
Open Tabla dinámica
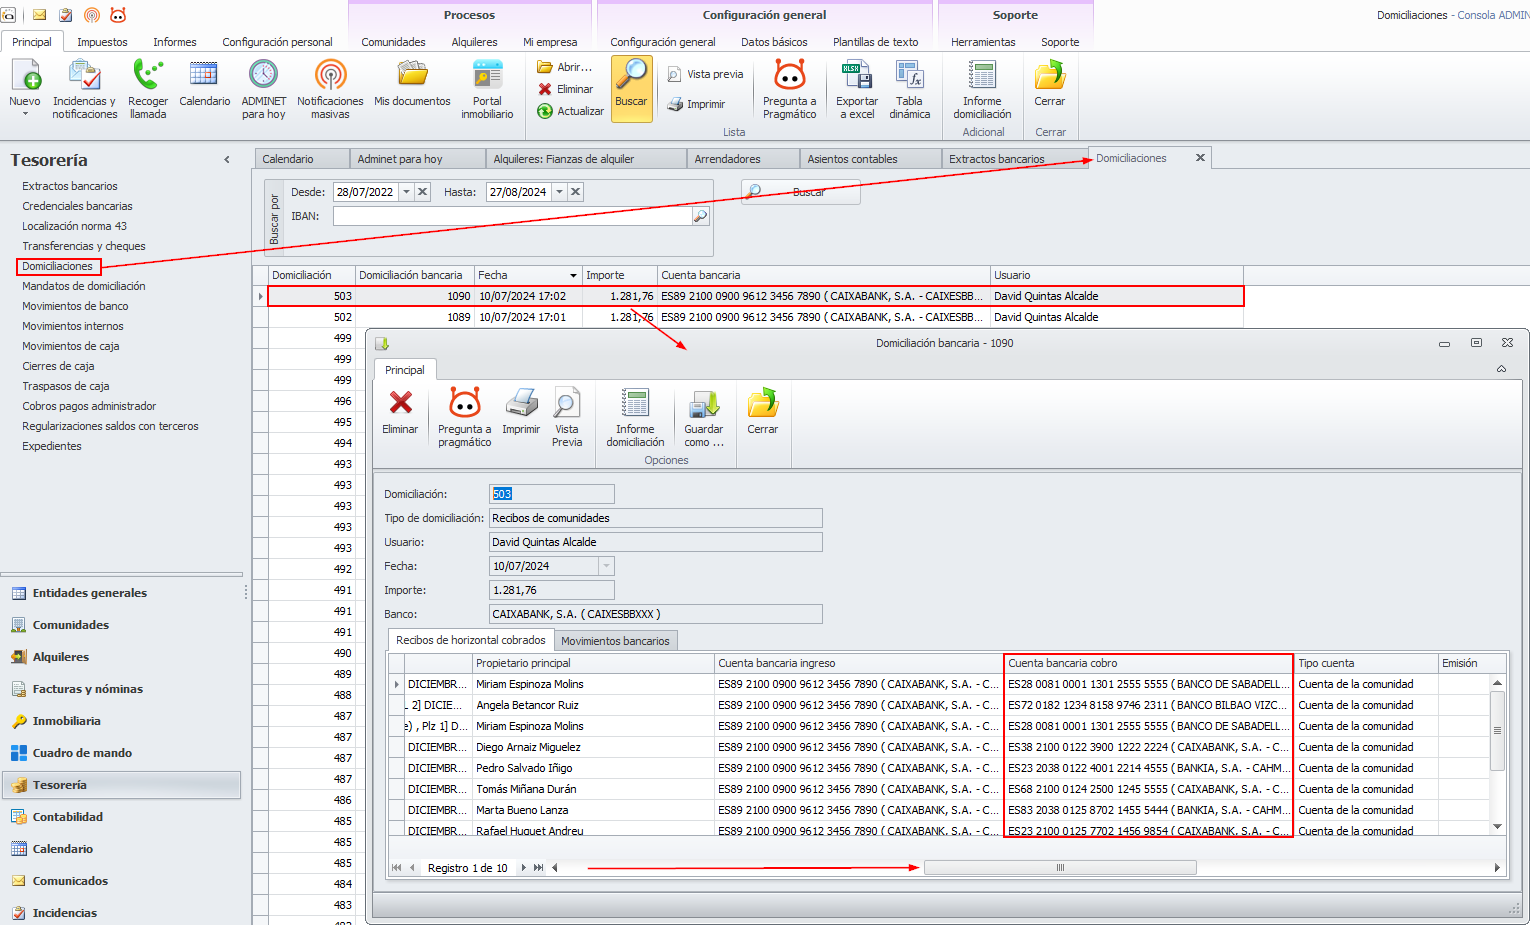pos(910,88)
